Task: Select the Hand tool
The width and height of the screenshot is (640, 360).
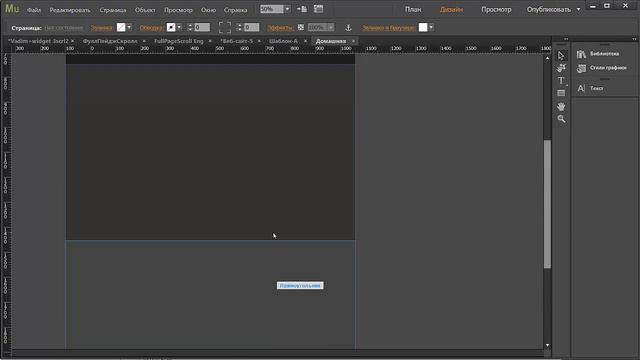Action: pos(561,107)
